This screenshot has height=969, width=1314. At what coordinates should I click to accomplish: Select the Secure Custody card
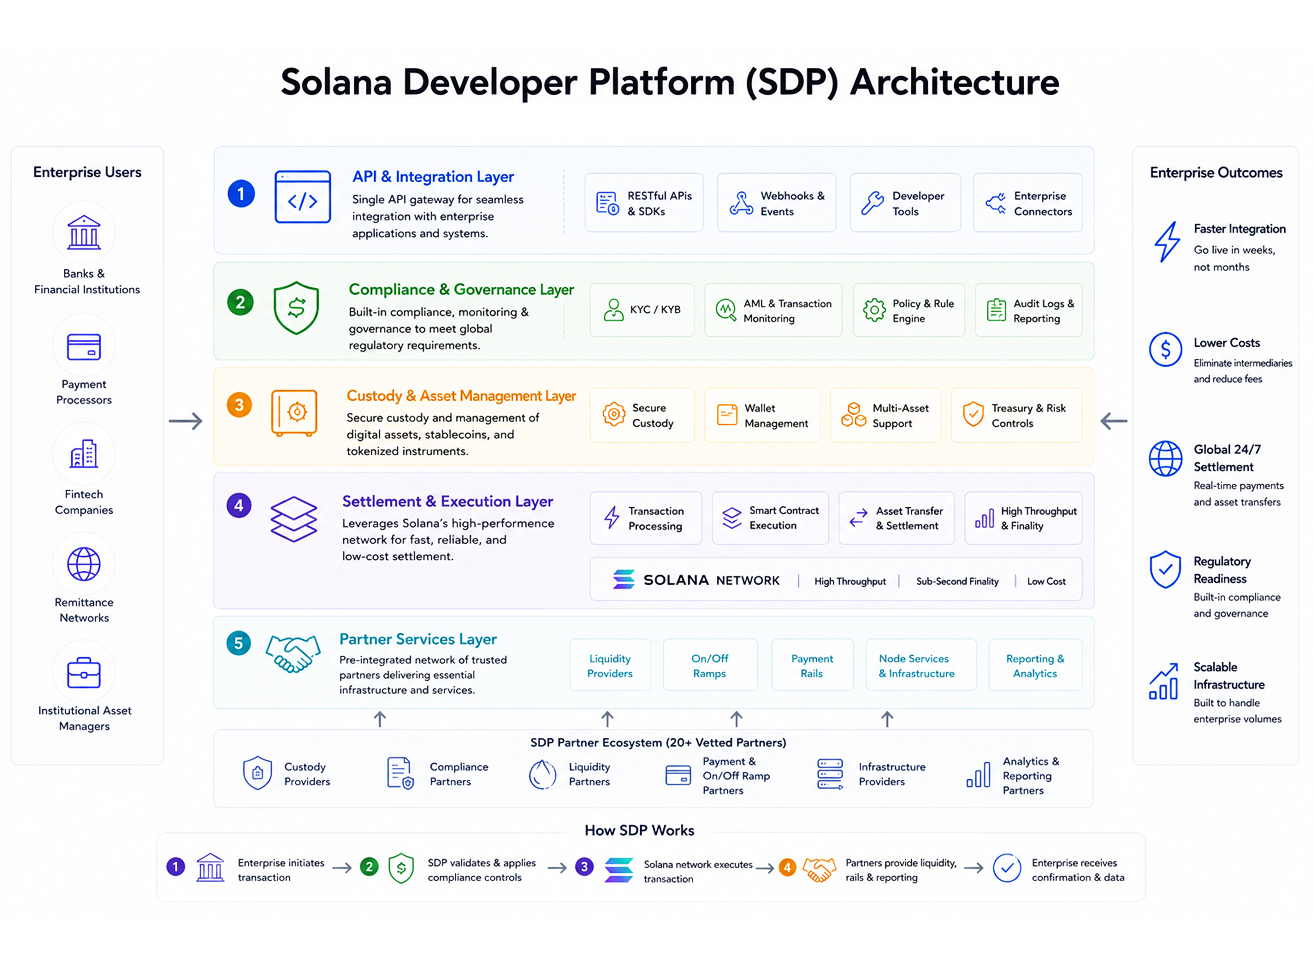(x=642, y=415)
